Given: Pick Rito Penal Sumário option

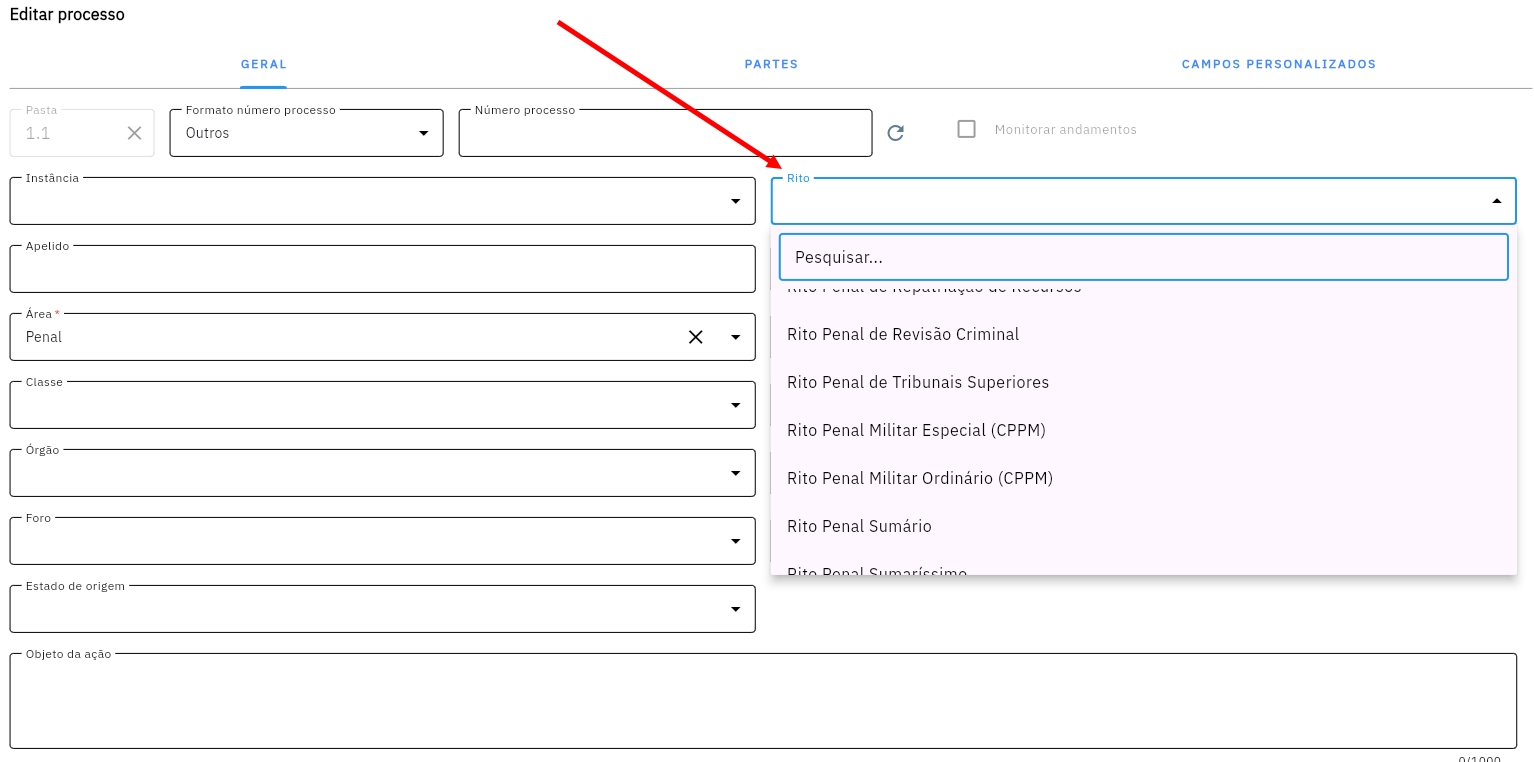Looking at the screenshot, I should click(x=859, y=526).
